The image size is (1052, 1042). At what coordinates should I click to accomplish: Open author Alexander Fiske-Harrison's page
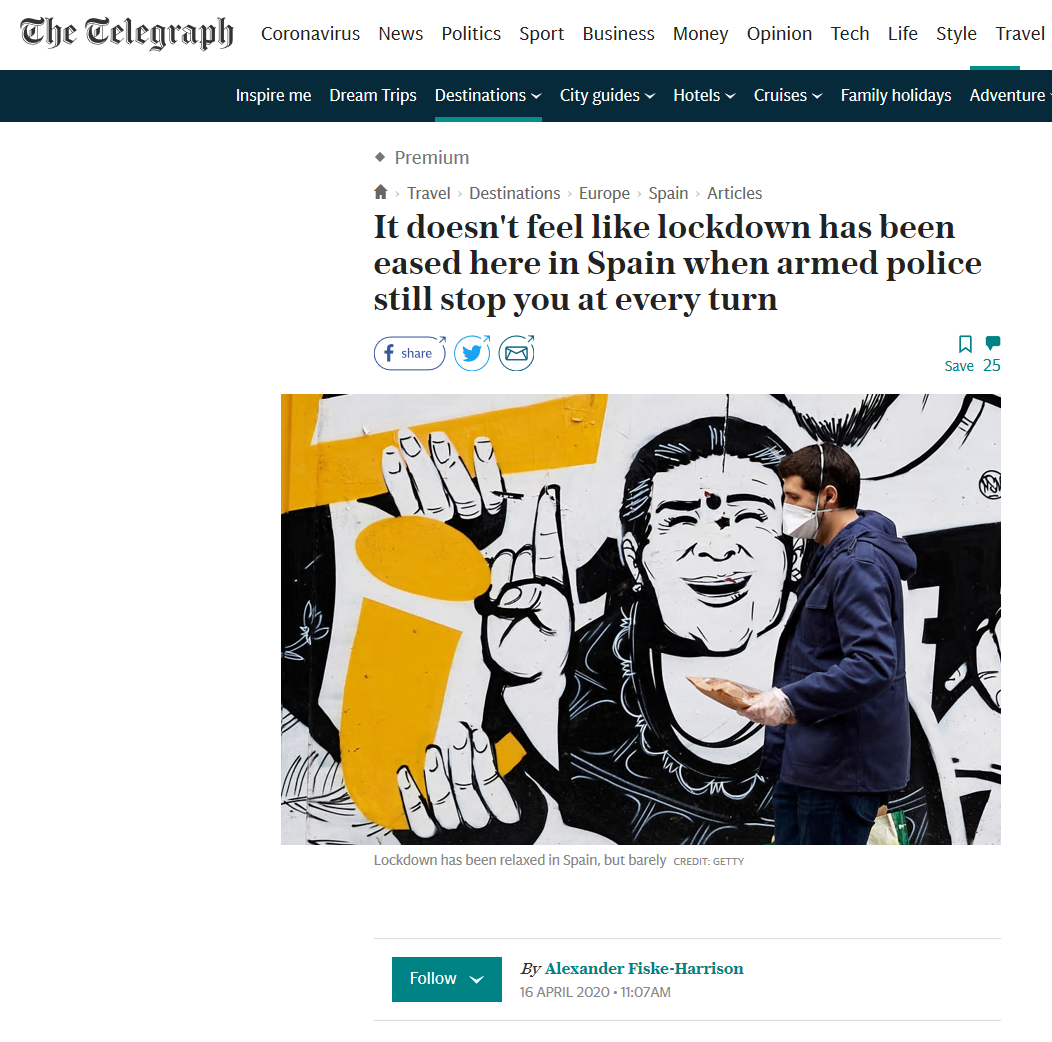point(644,968)
